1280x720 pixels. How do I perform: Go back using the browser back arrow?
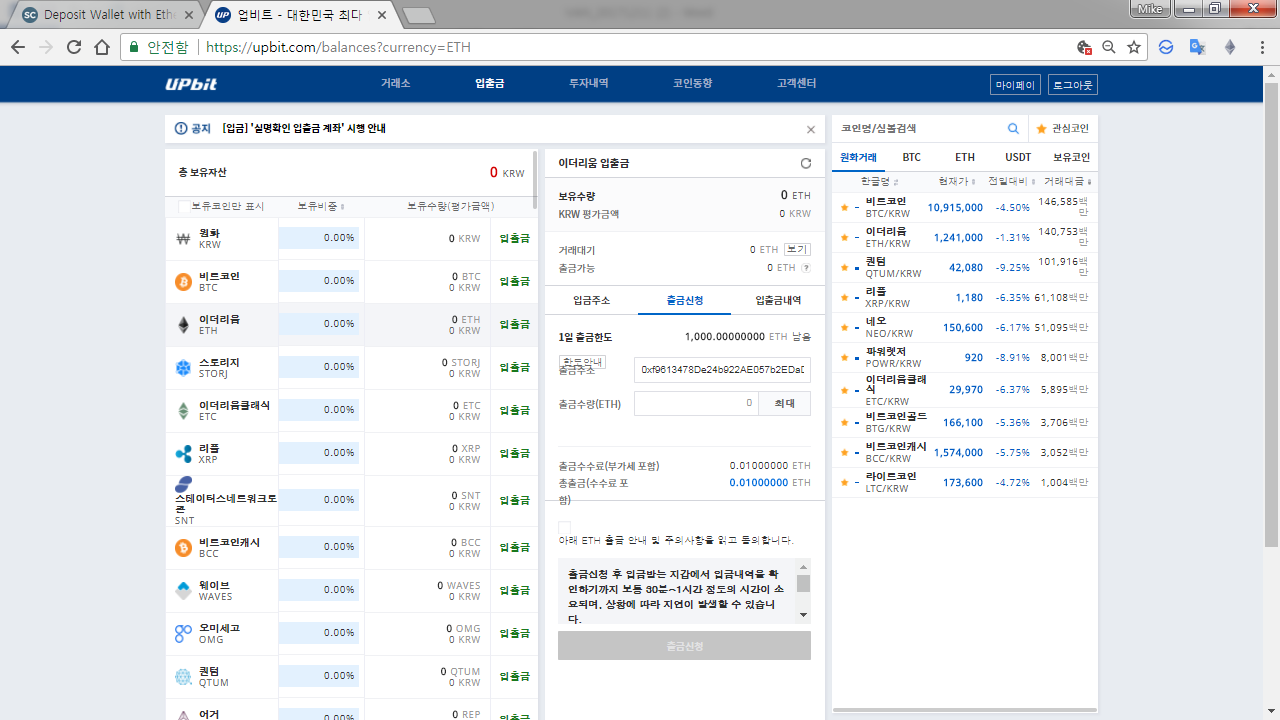click(x=18, y=47)
